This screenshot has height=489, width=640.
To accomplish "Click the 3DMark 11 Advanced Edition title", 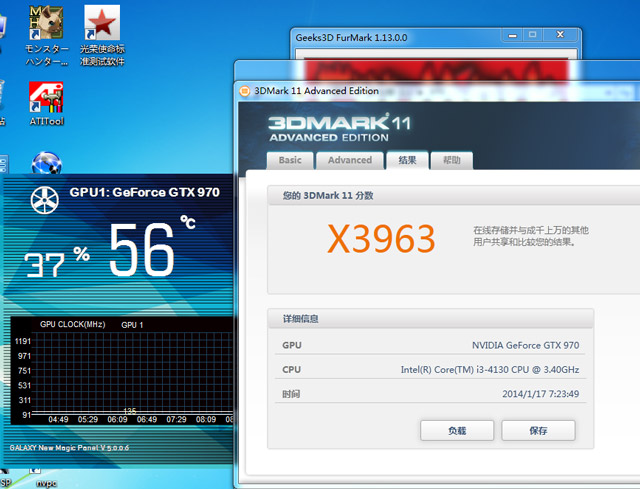I will [x=316, y=91].
